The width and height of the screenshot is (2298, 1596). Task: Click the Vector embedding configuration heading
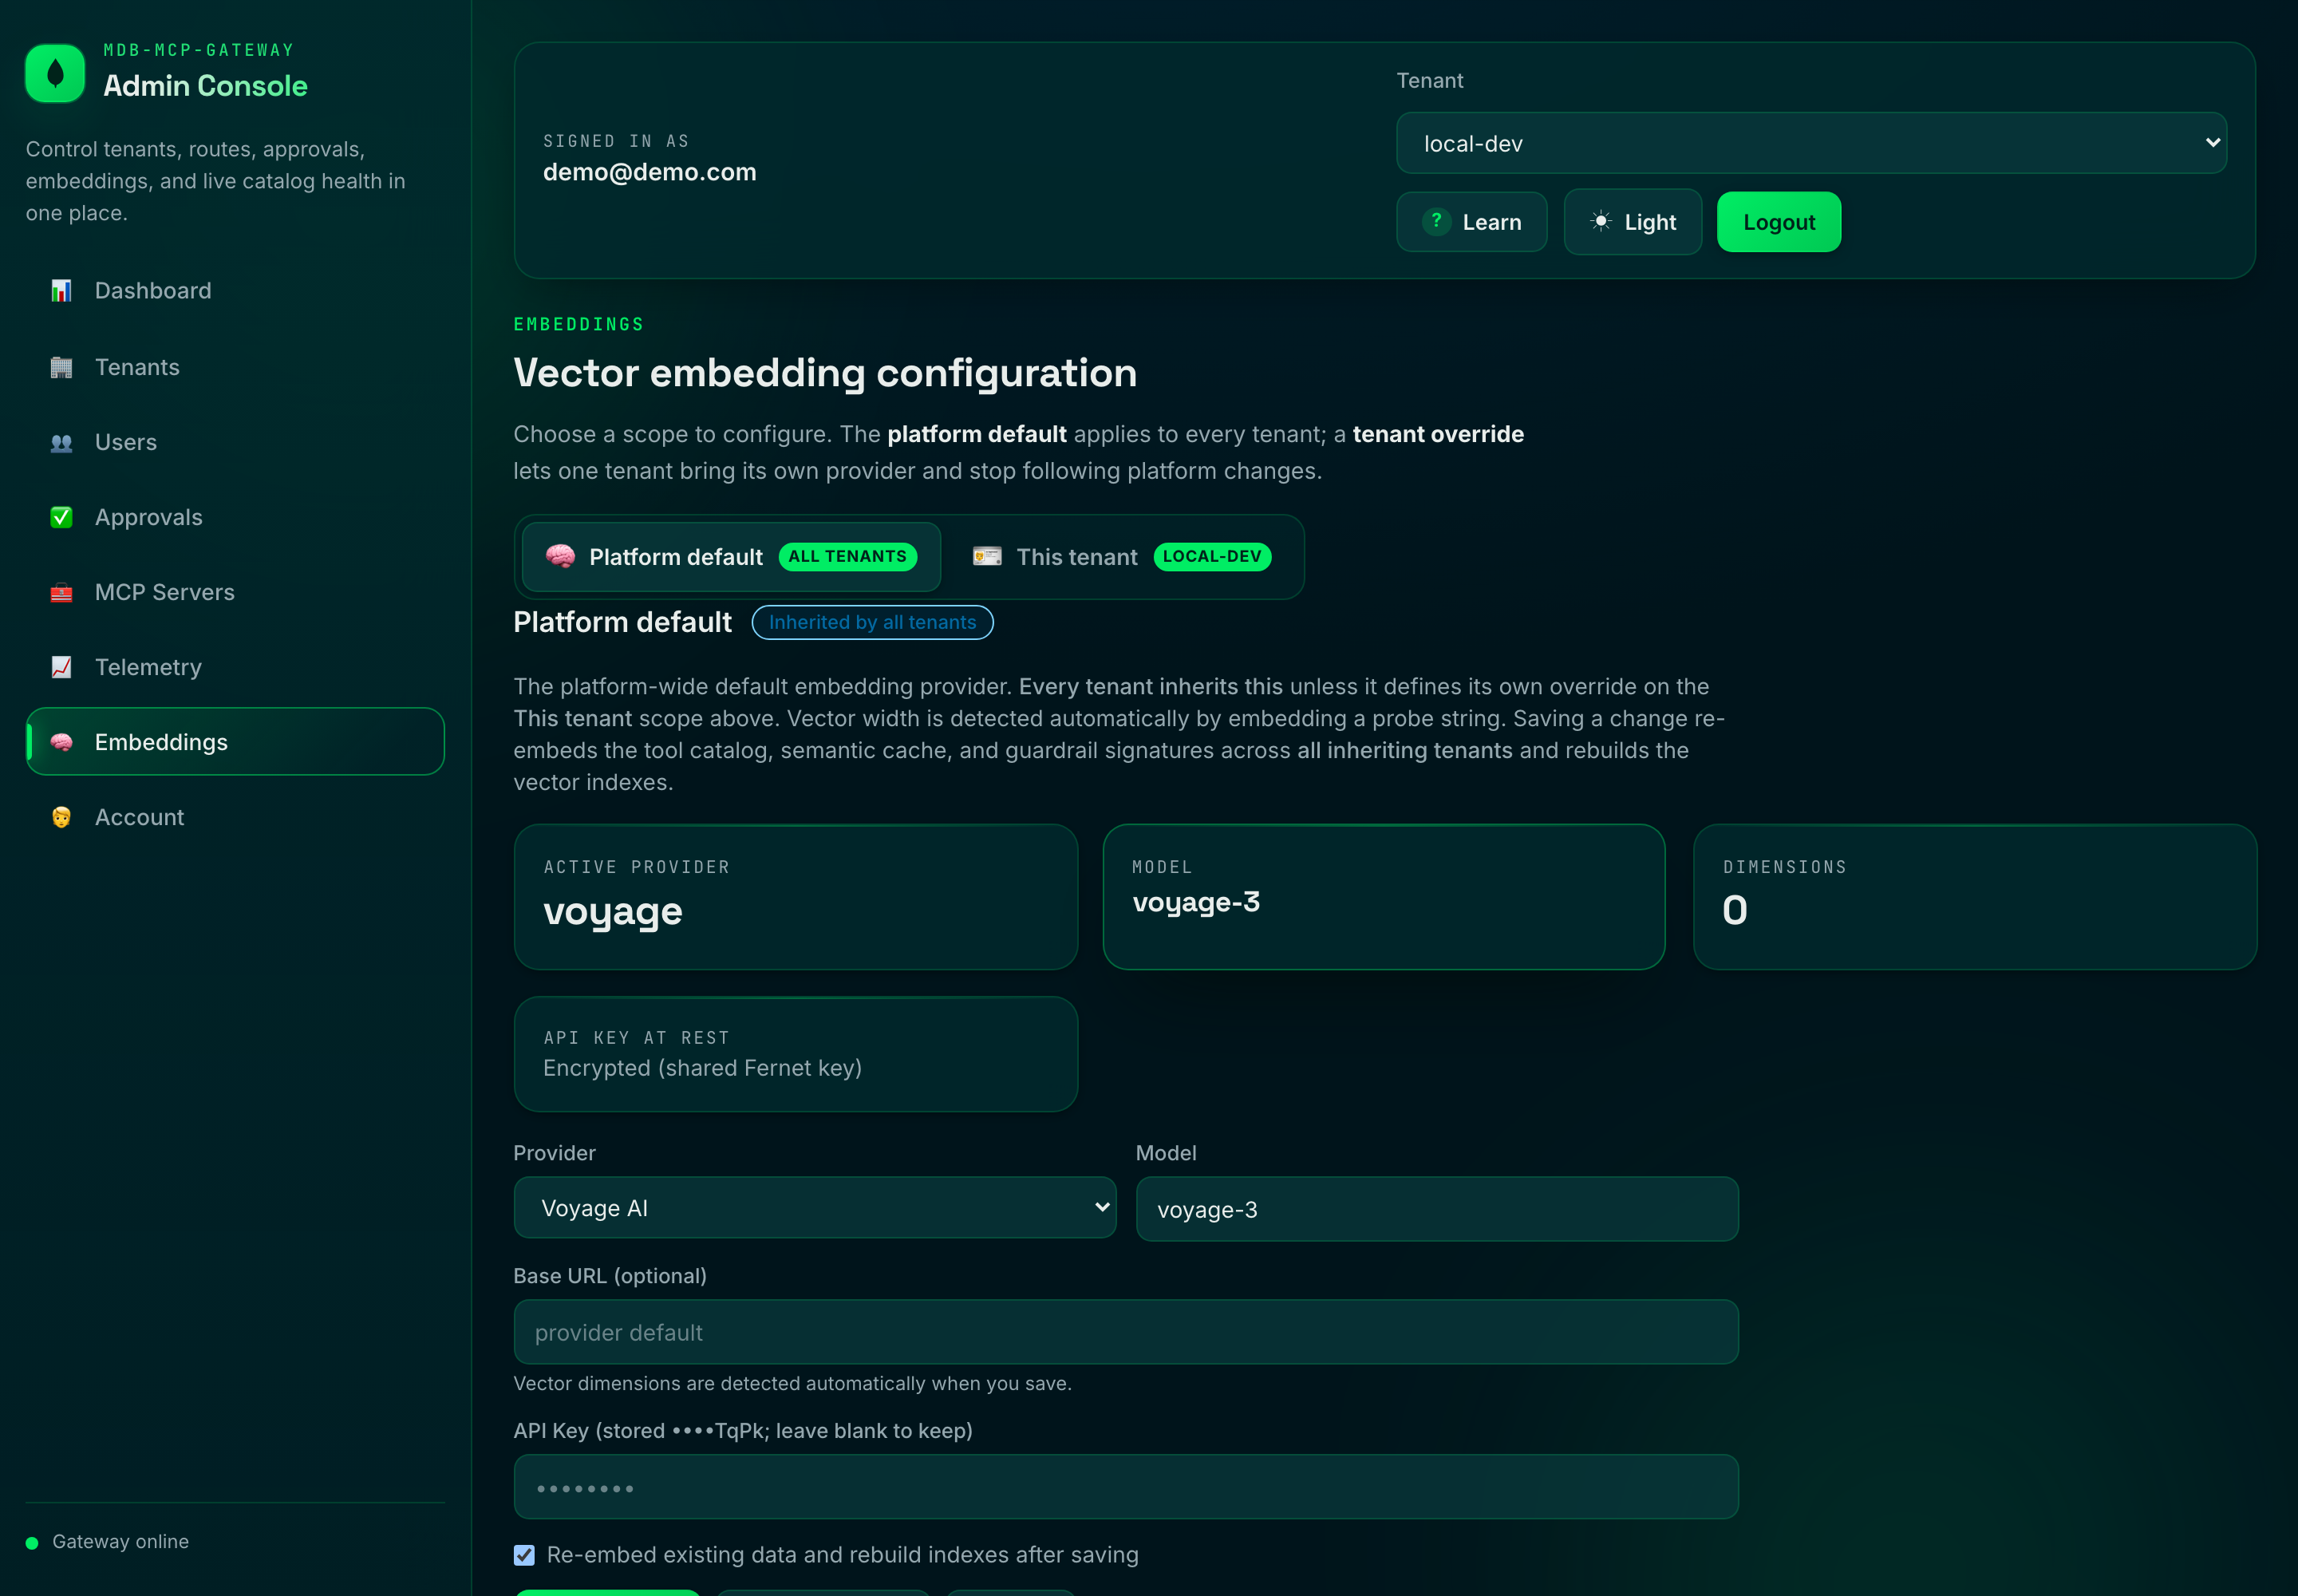[x=825, y=373]
